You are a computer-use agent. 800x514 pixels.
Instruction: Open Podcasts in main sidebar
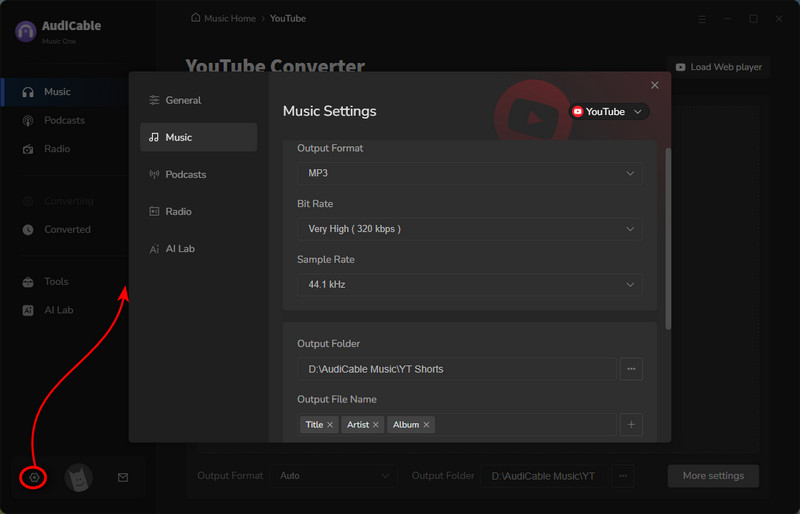point(65,120)
